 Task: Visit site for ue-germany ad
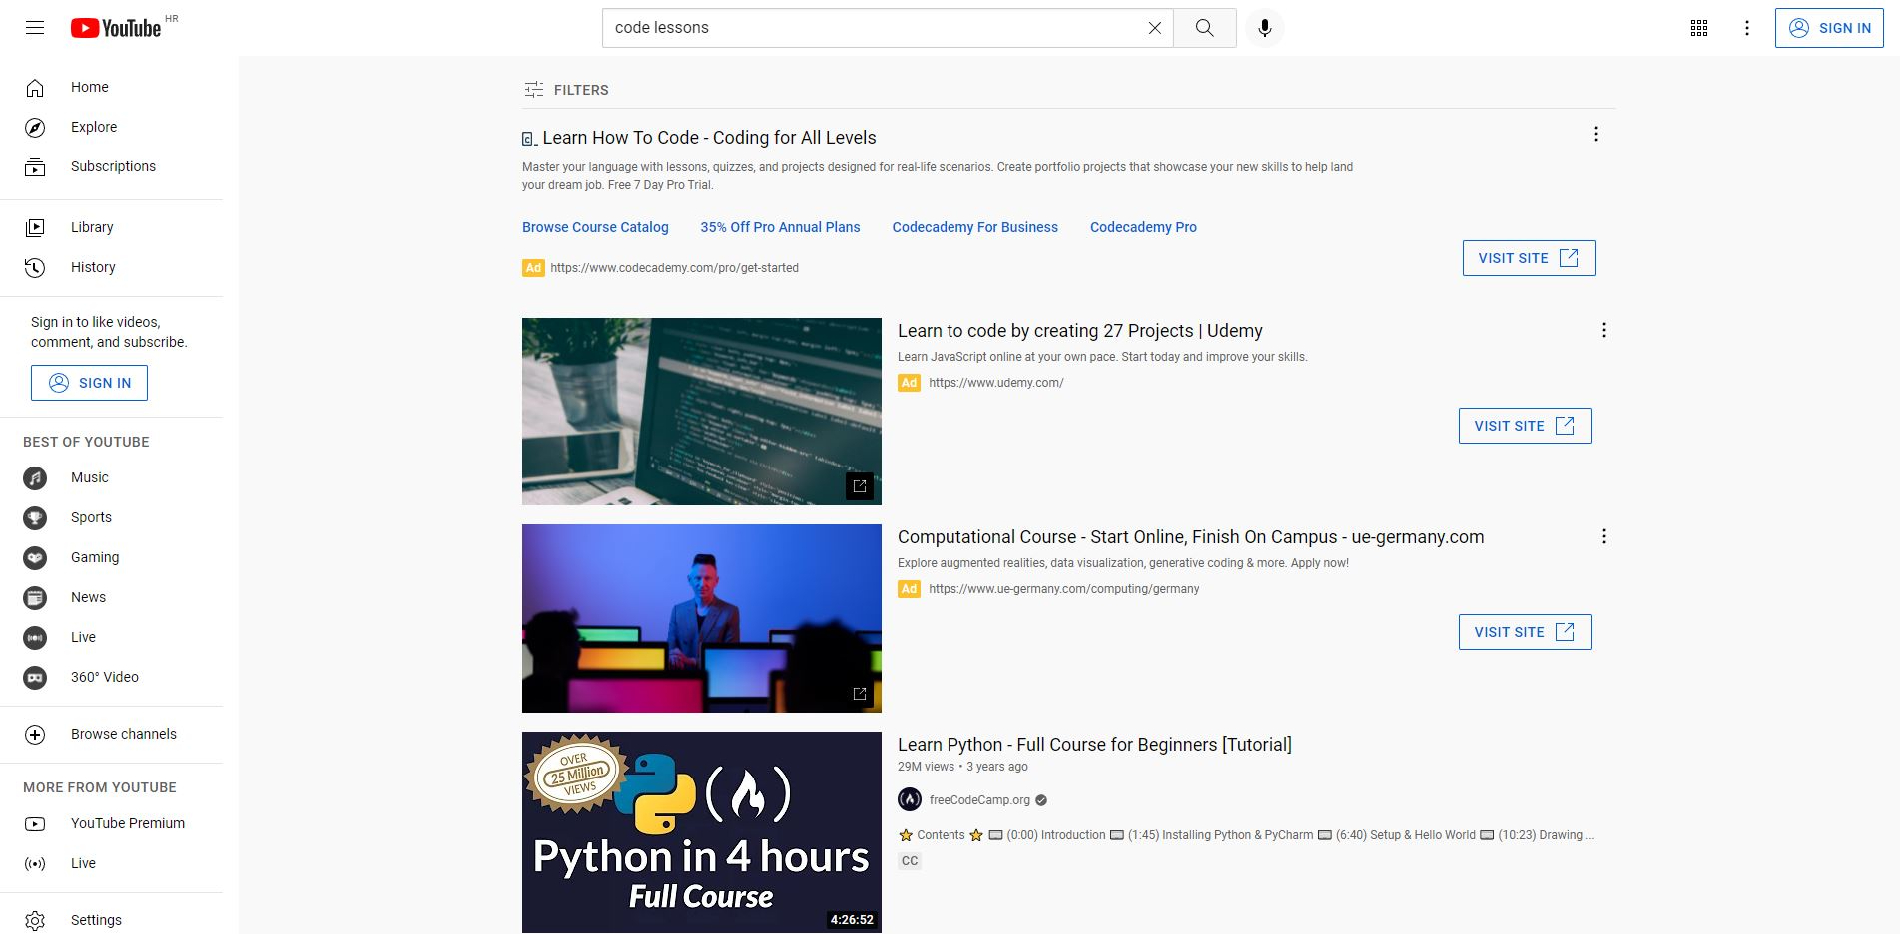coord(1525,632)
